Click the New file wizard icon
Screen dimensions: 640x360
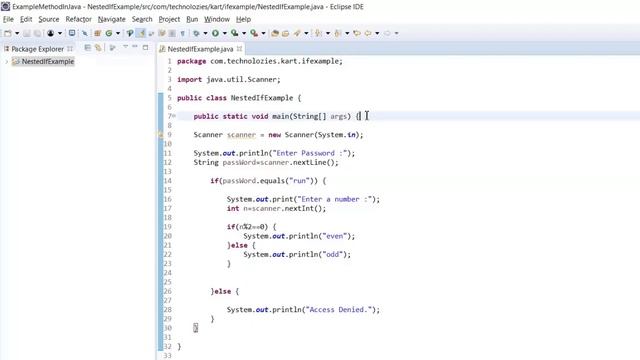8,33
